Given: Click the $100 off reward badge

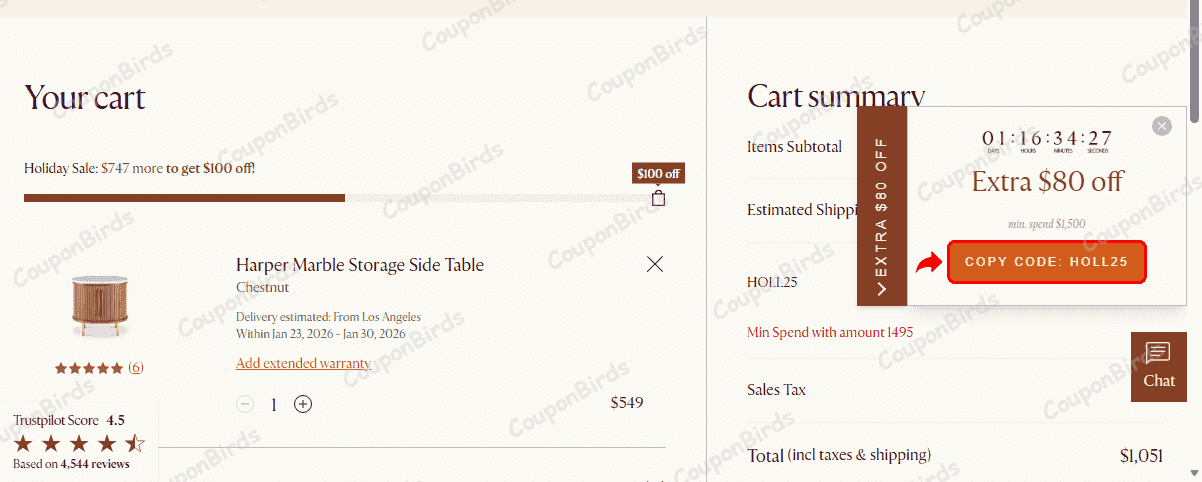Looking at the screenshot, I should (x=658, y=173).
